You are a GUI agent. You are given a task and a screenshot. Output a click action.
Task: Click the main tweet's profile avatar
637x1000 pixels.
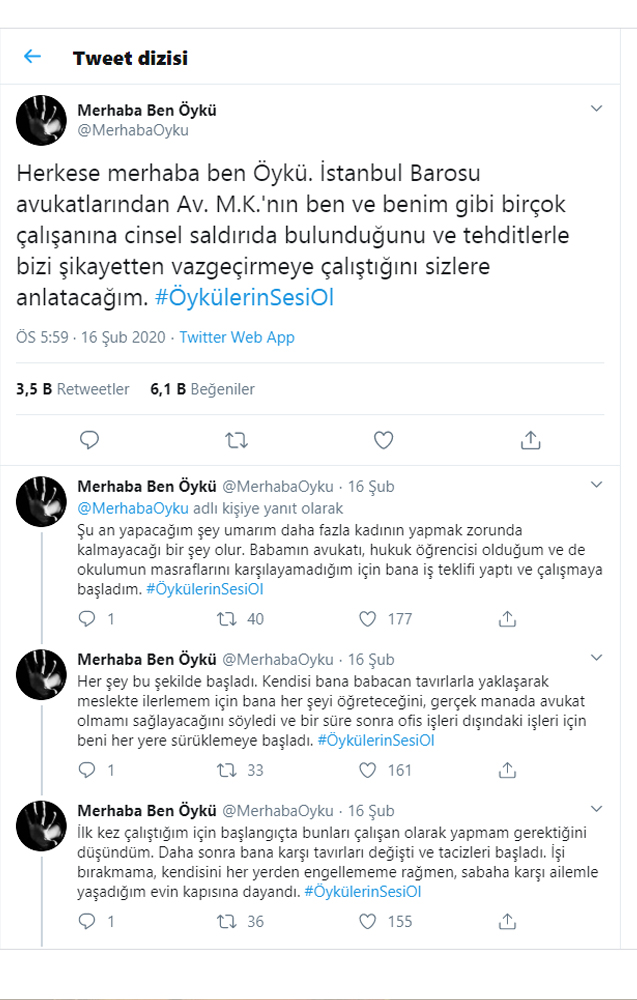[x=42, y=121]
